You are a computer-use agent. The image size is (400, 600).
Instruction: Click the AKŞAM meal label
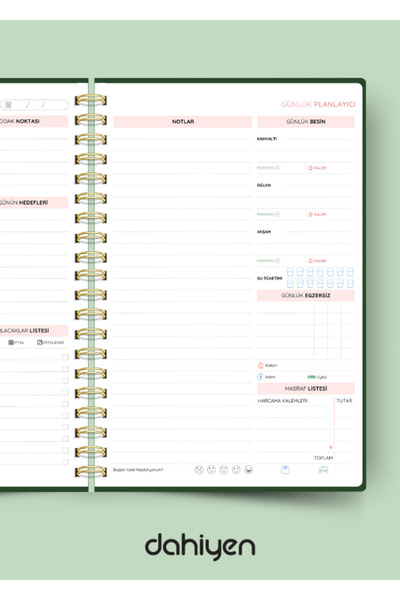point(264,232)
